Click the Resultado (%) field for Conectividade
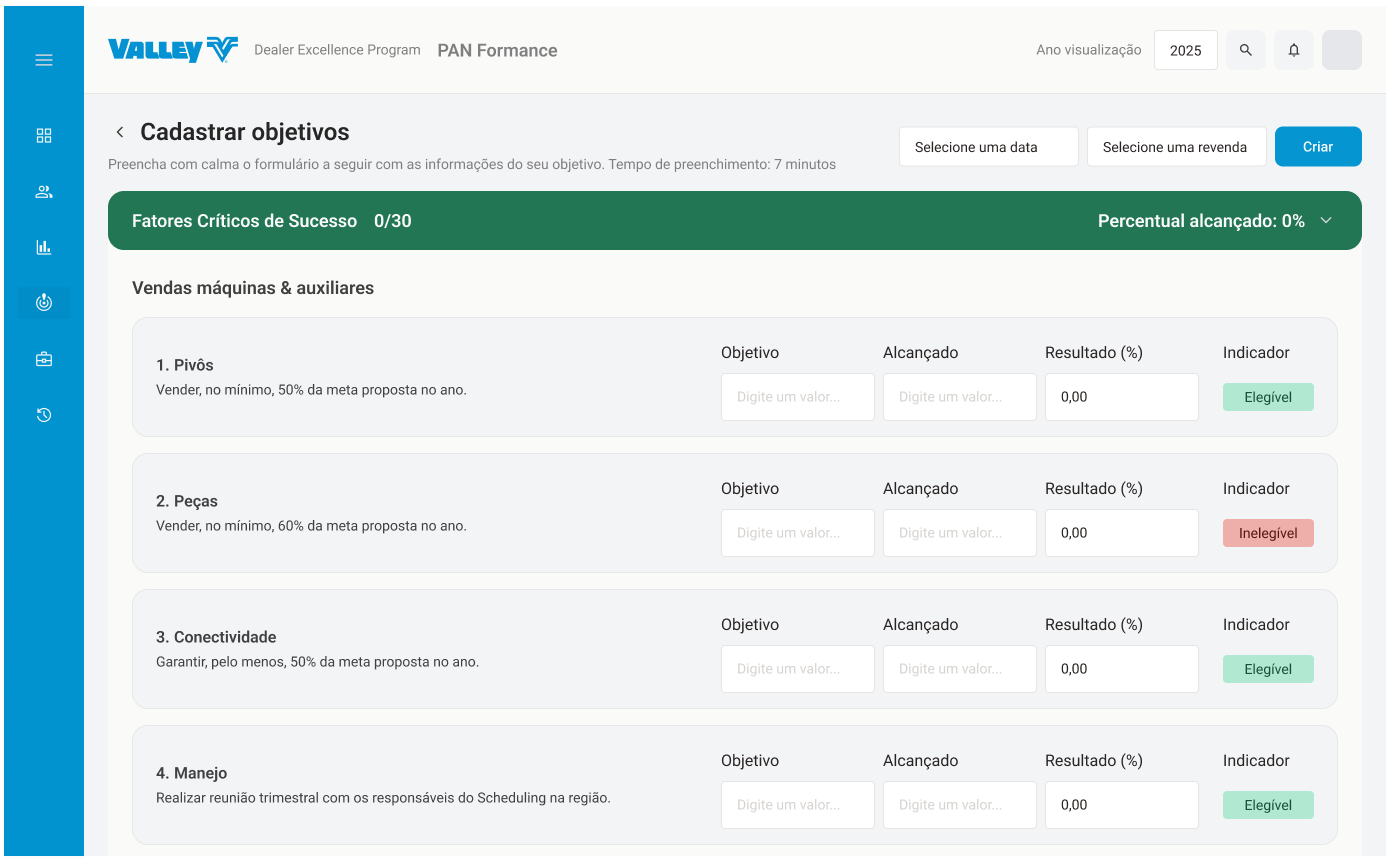Screen dimensions: 1386x862 coord(1121,669)
